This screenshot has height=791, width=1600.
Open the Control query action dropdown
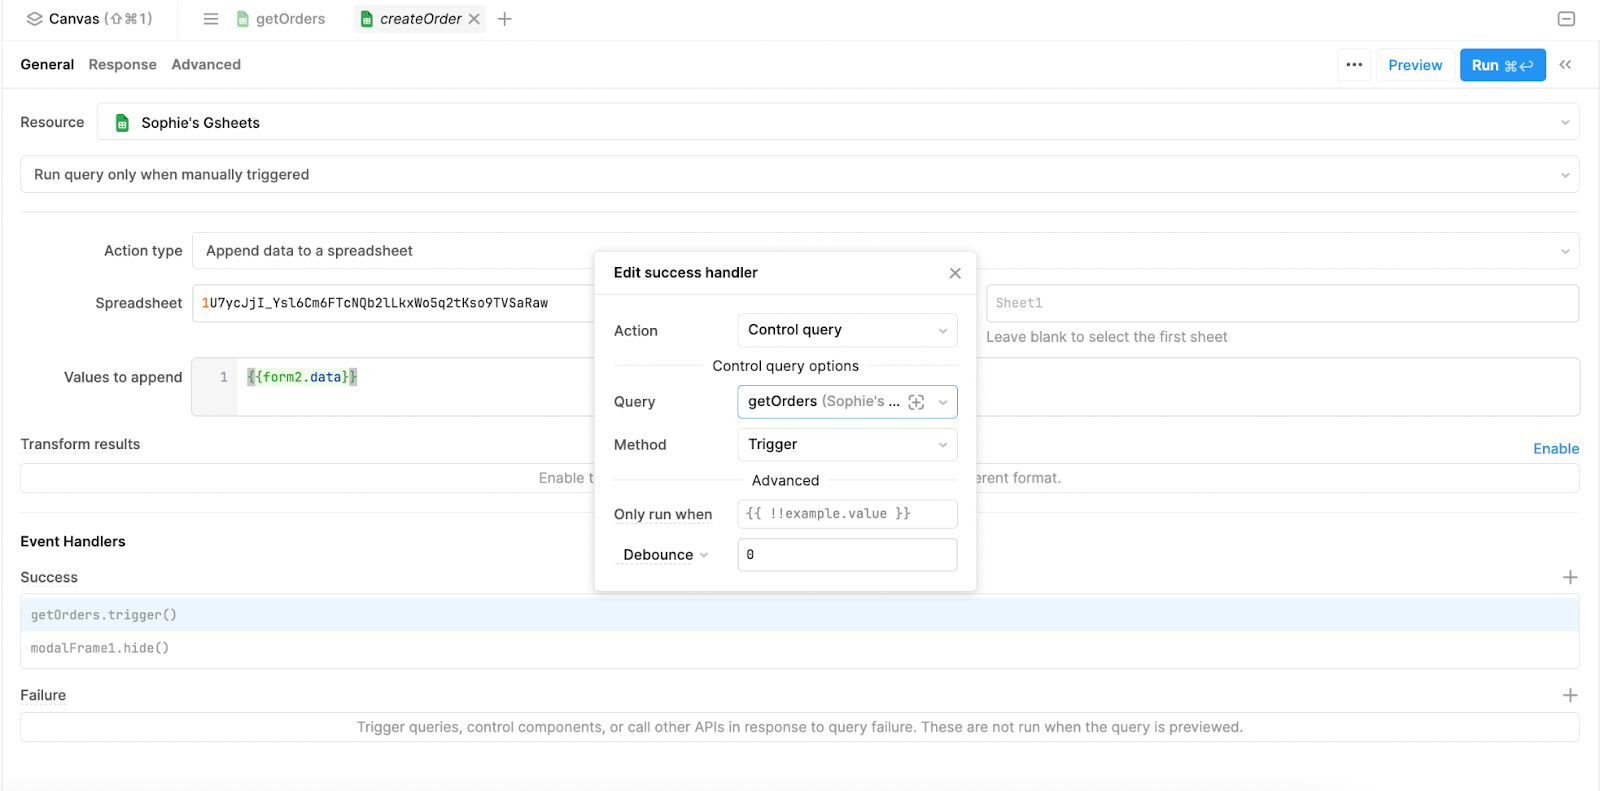click(x=847, y=330)
